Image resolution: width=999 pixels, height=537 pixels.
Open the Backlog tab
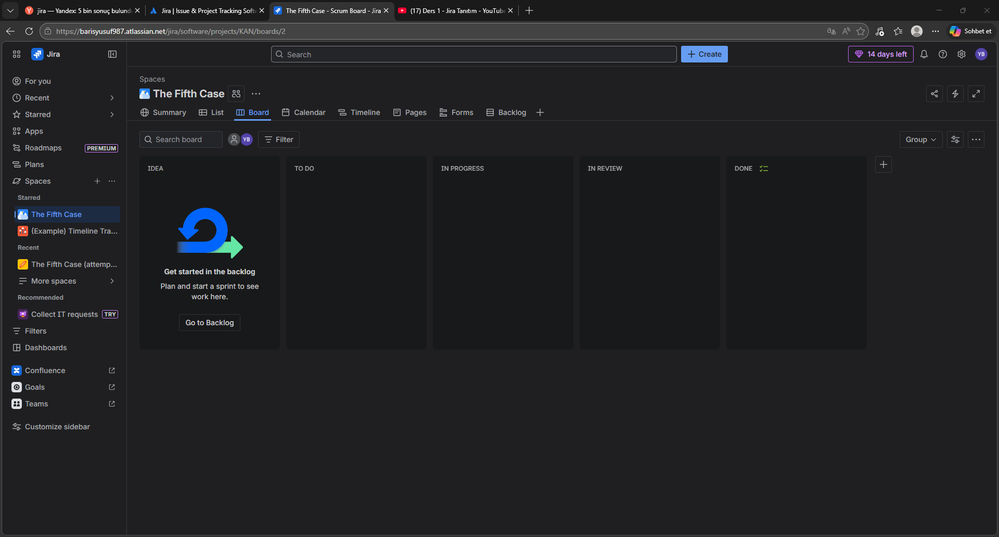click(506, 113)
